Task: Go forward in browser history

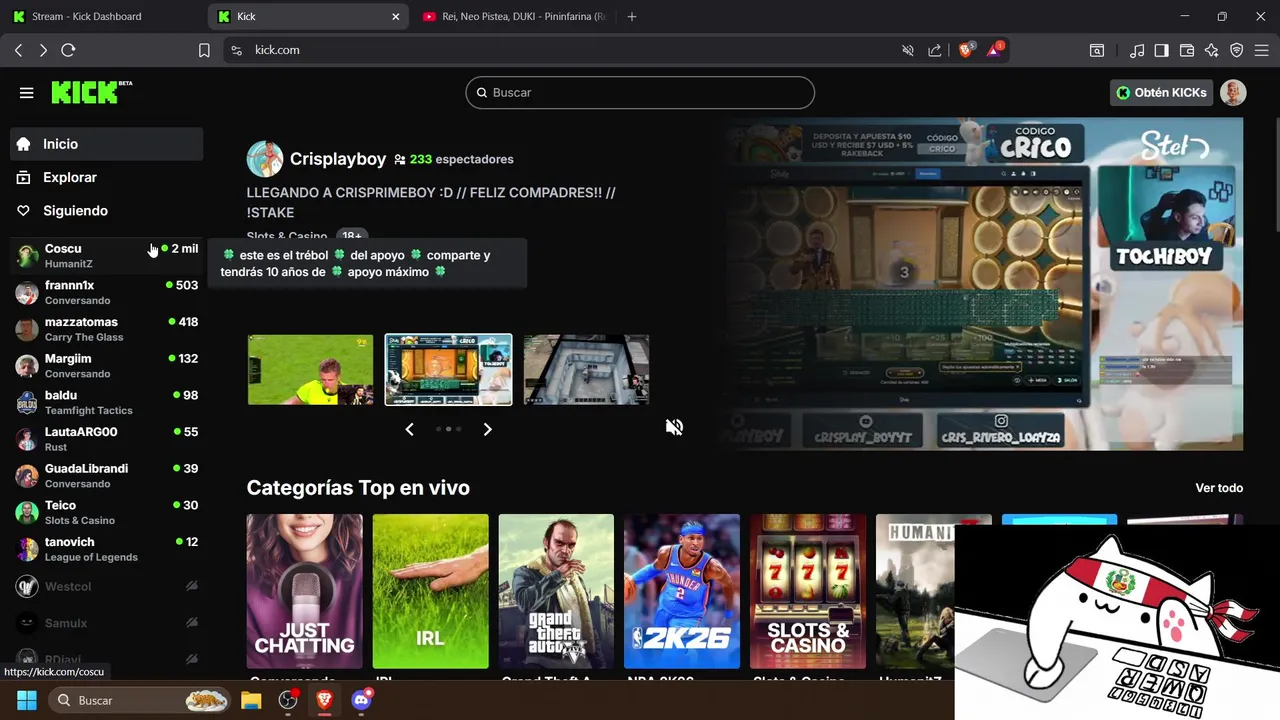Action: click(x=43, y=50)
